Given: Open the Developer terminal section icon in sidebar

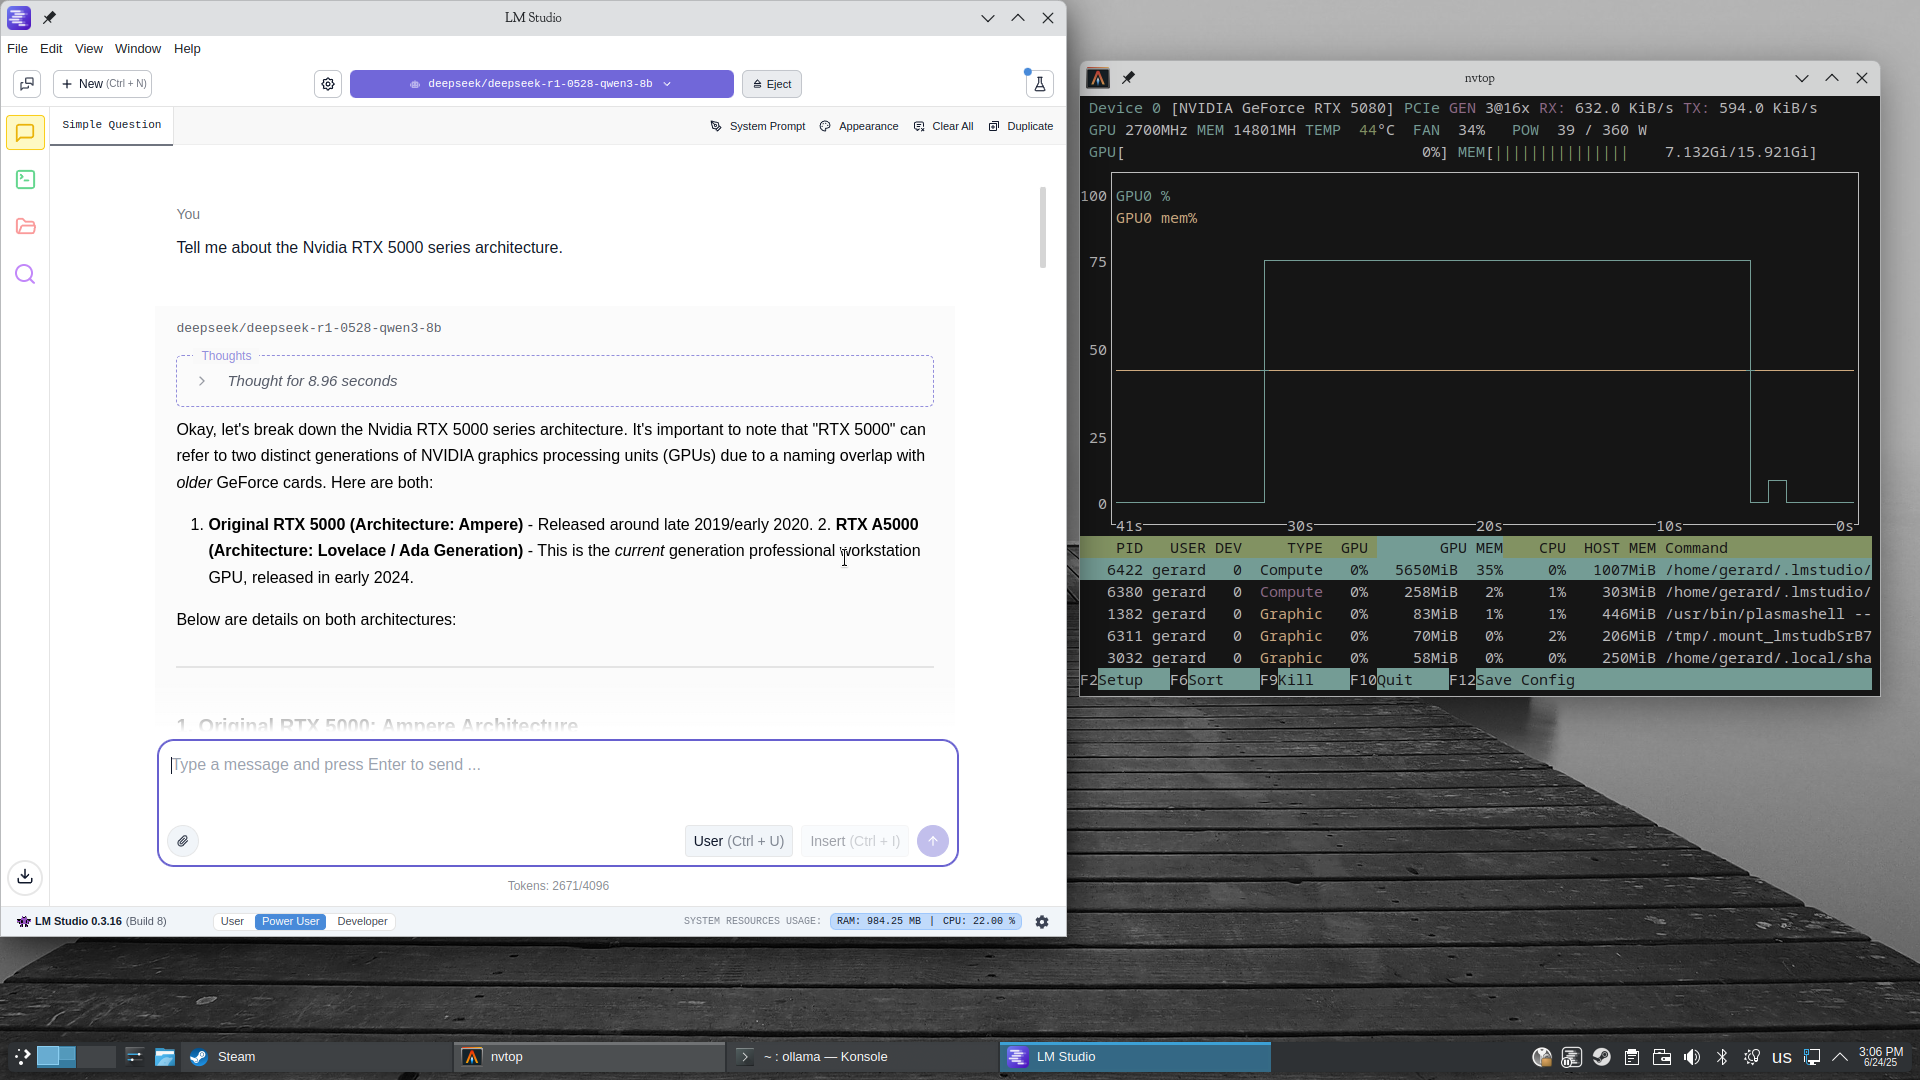Looking at the screenshot, I should [x=25, y=180].
